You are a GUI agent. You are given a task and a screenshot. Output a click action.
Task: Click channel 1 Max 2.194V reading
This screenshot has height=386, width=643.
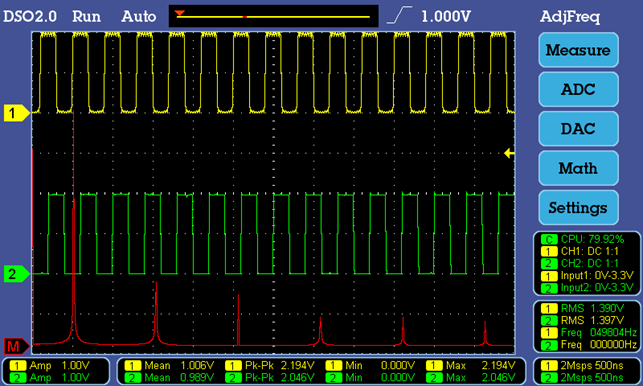coord(471,365)
